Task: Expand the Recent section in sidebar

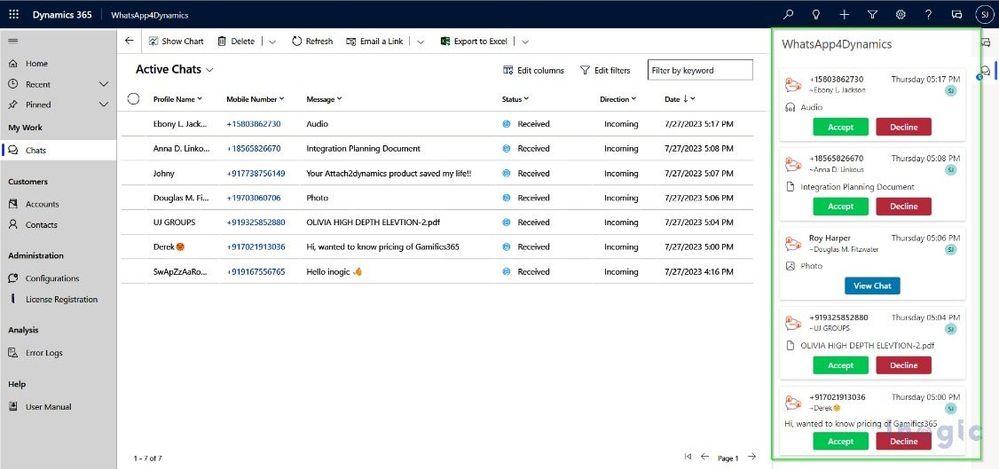Action: pos(104,84)
